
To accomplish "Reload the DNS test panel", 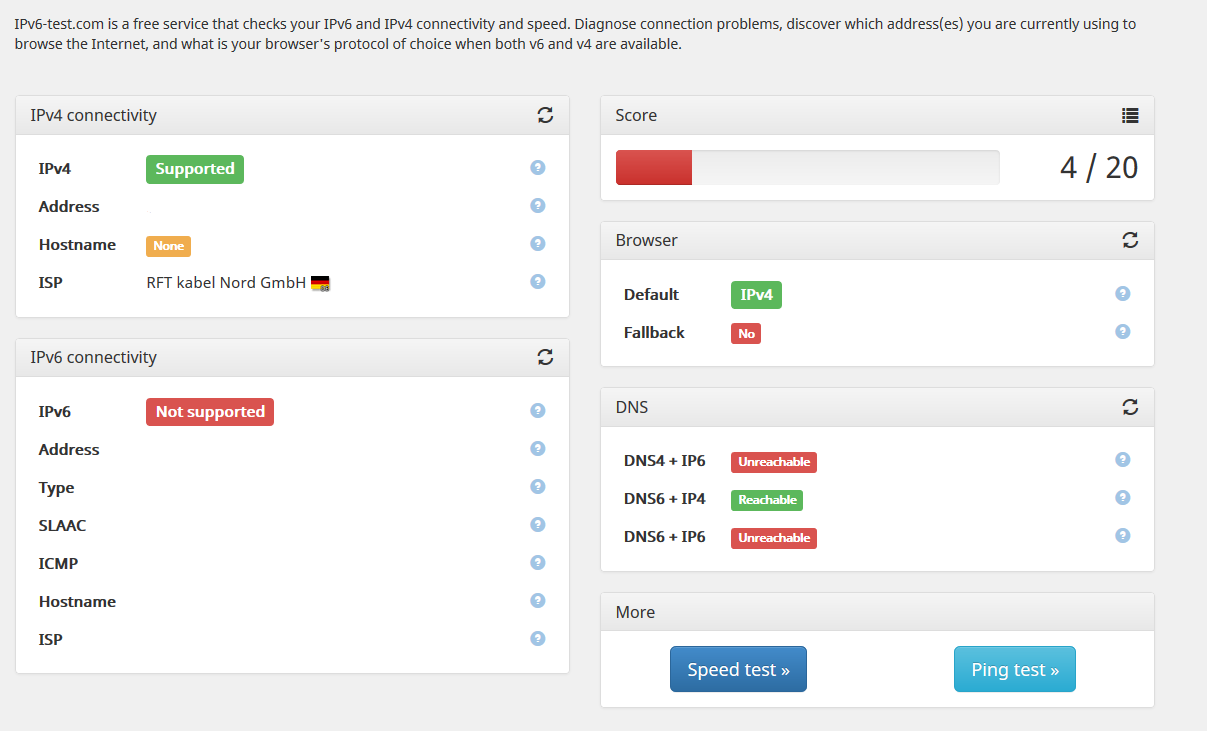I will coord(1130,407).
